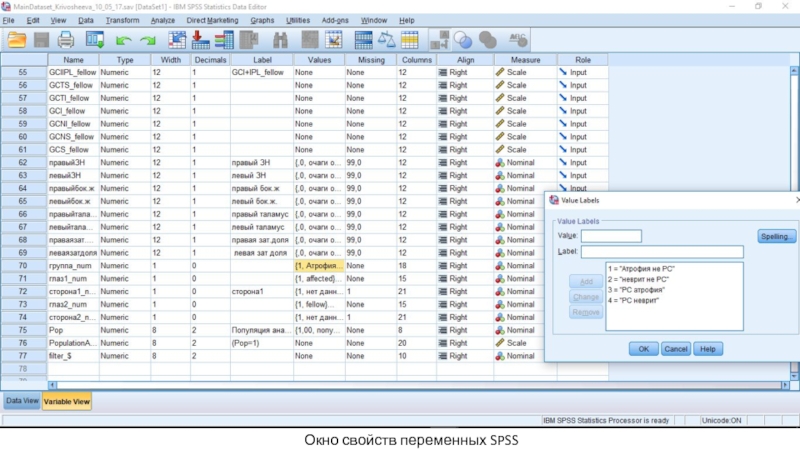Click the Recall recent dialogs icon

tap(96, 41)
